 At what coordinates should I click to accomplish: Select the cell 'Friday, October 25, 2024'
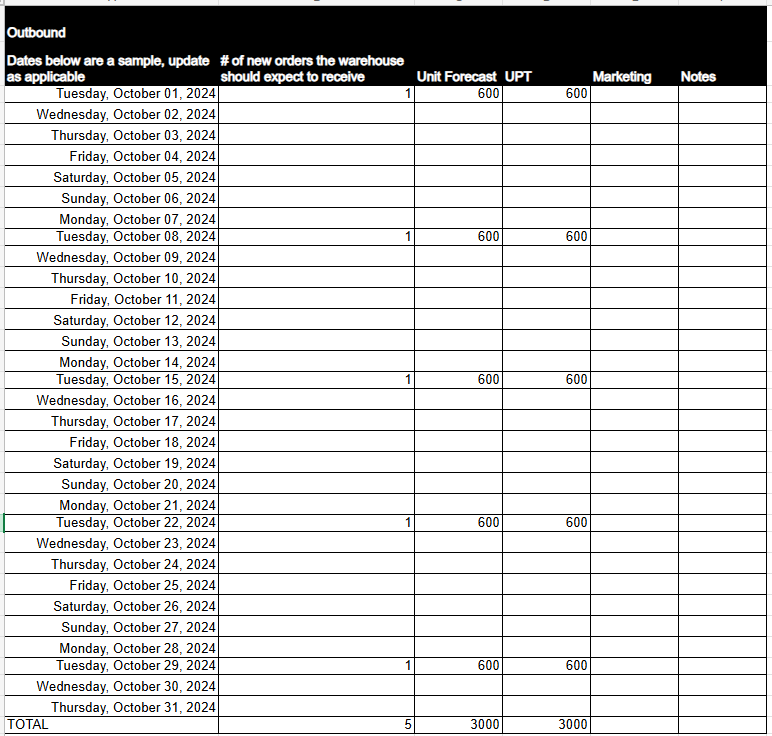click(x=111, y=584)
